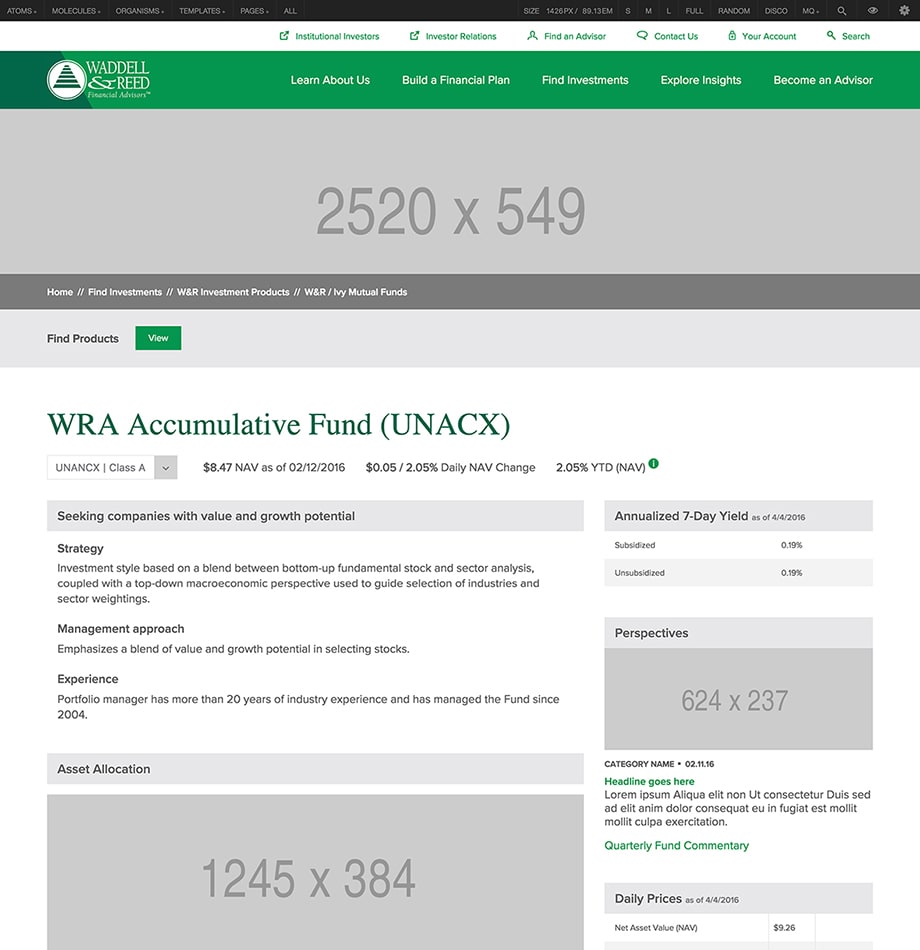920x950 pixels.
Task: Set viewport size to M
Action: tap(648, 11)
